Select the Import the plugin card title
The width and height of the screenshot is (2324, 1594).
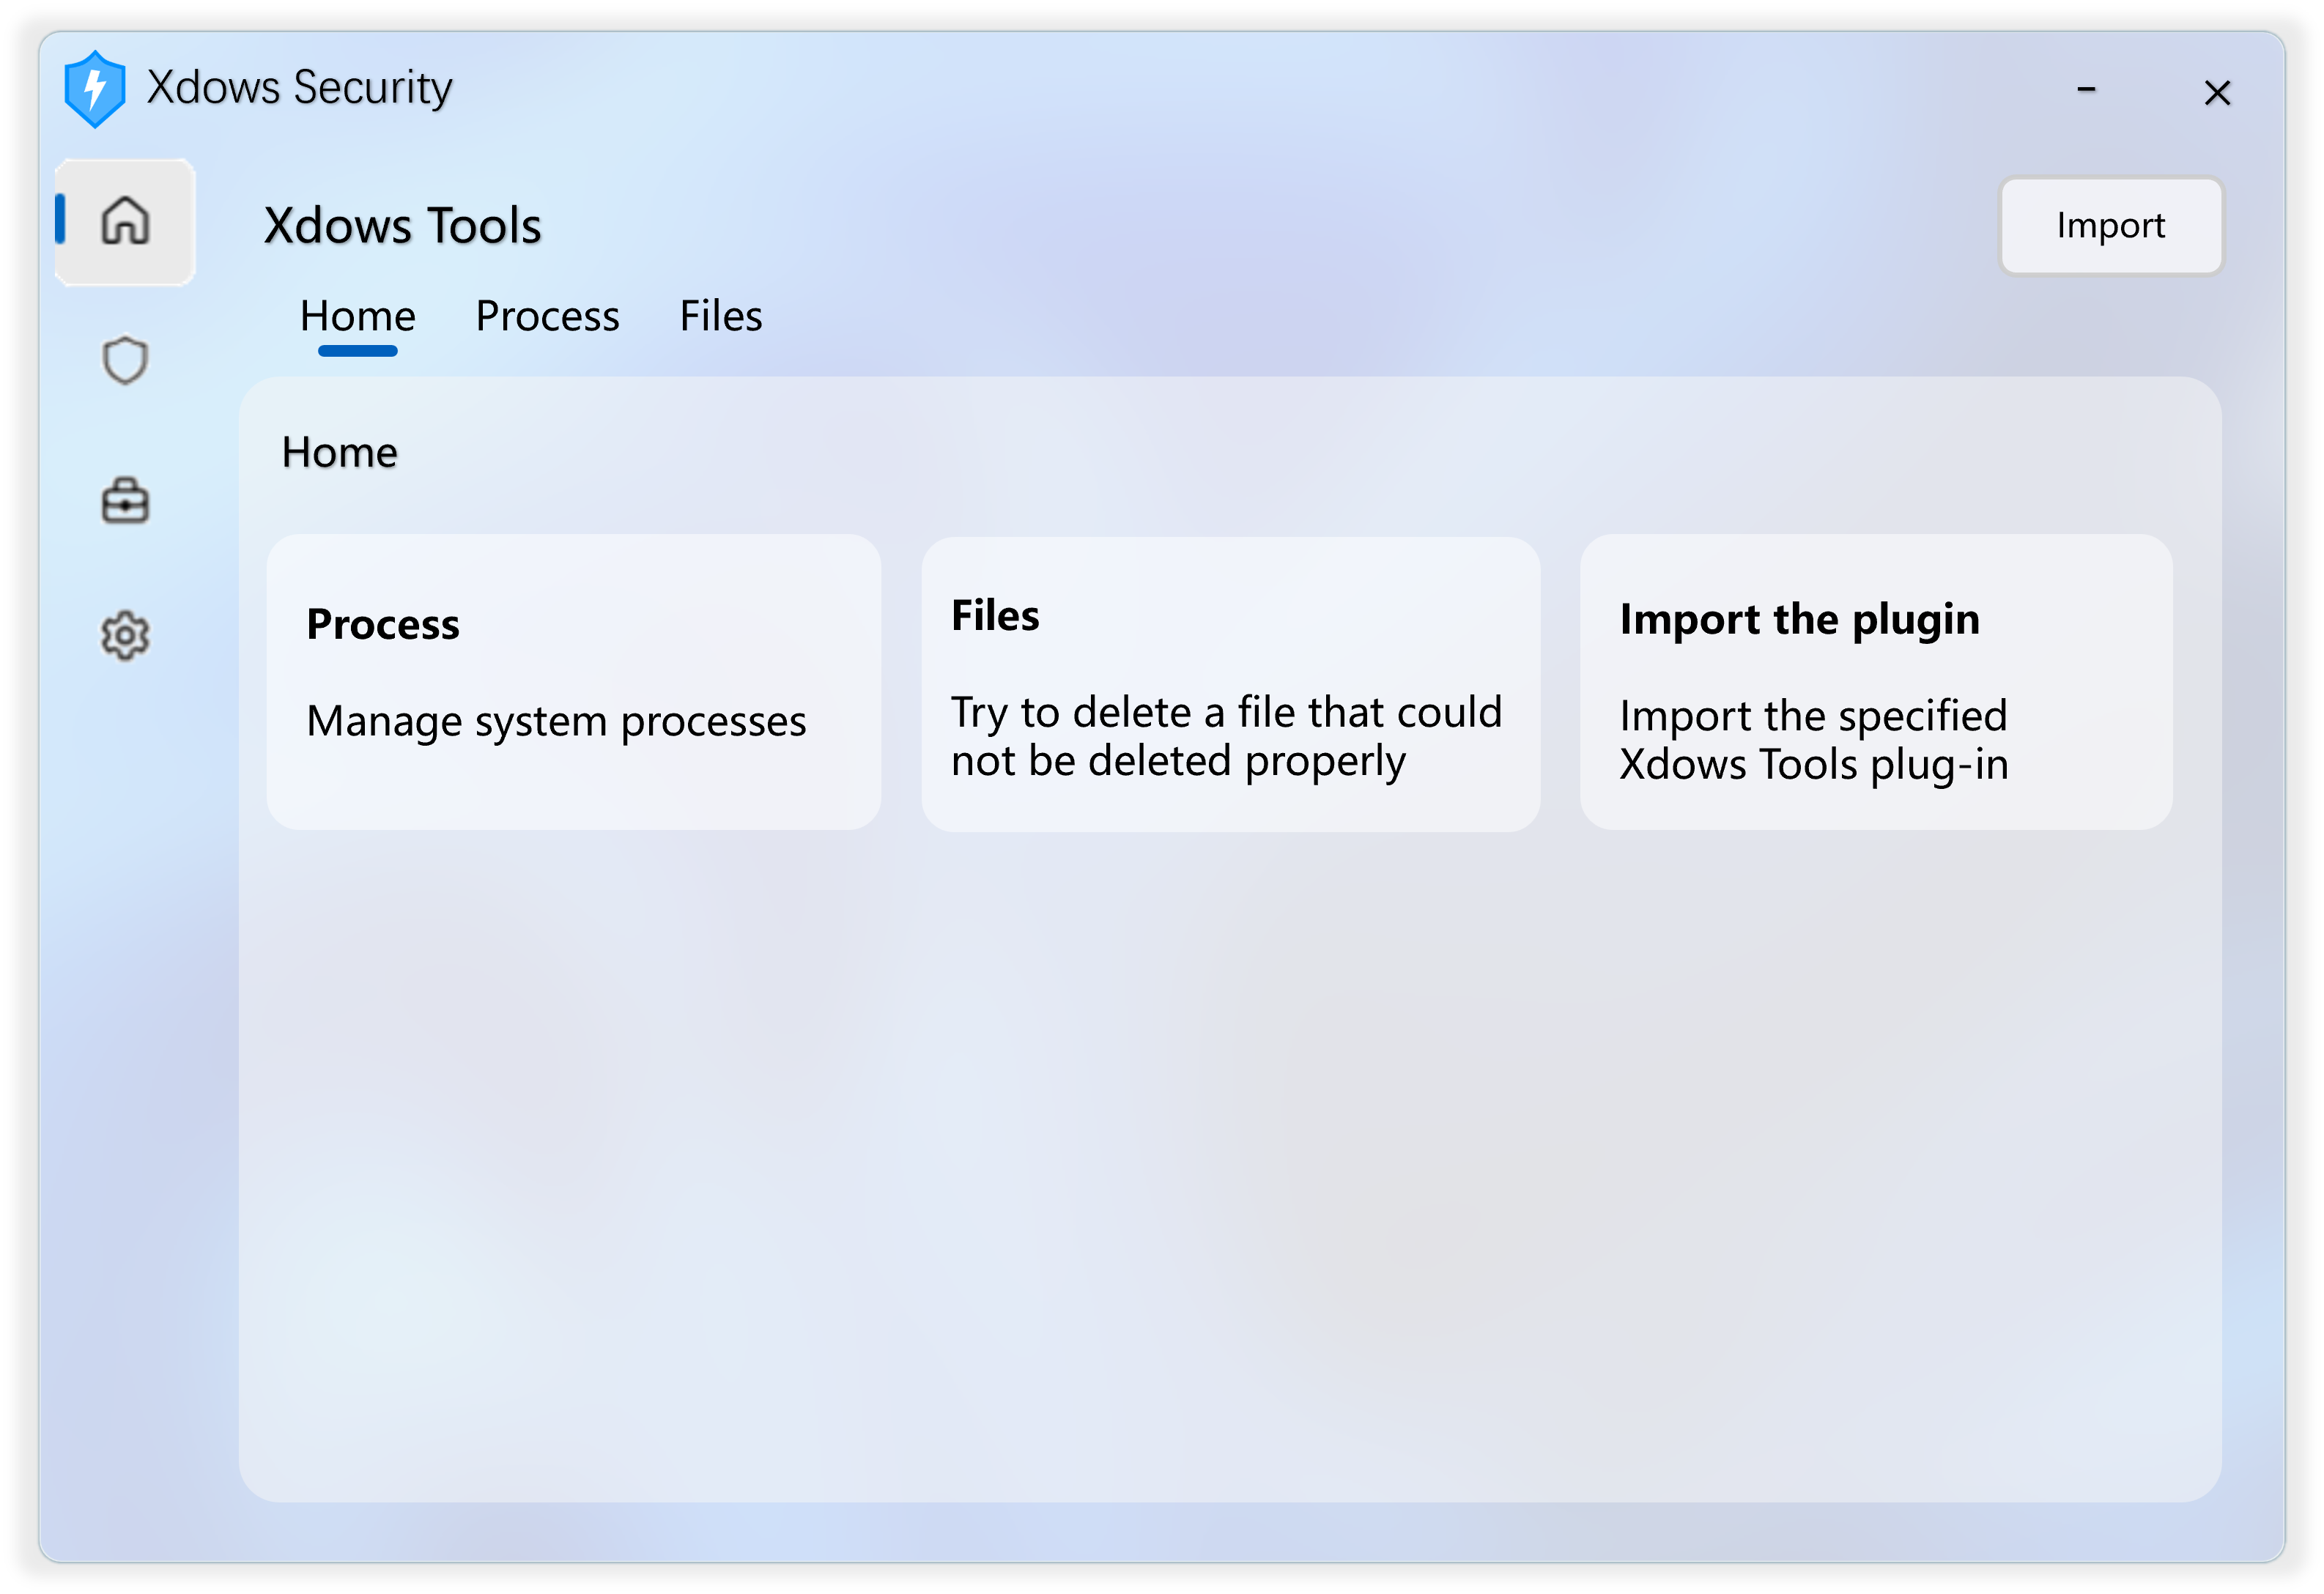click(x=1799, y=620)
